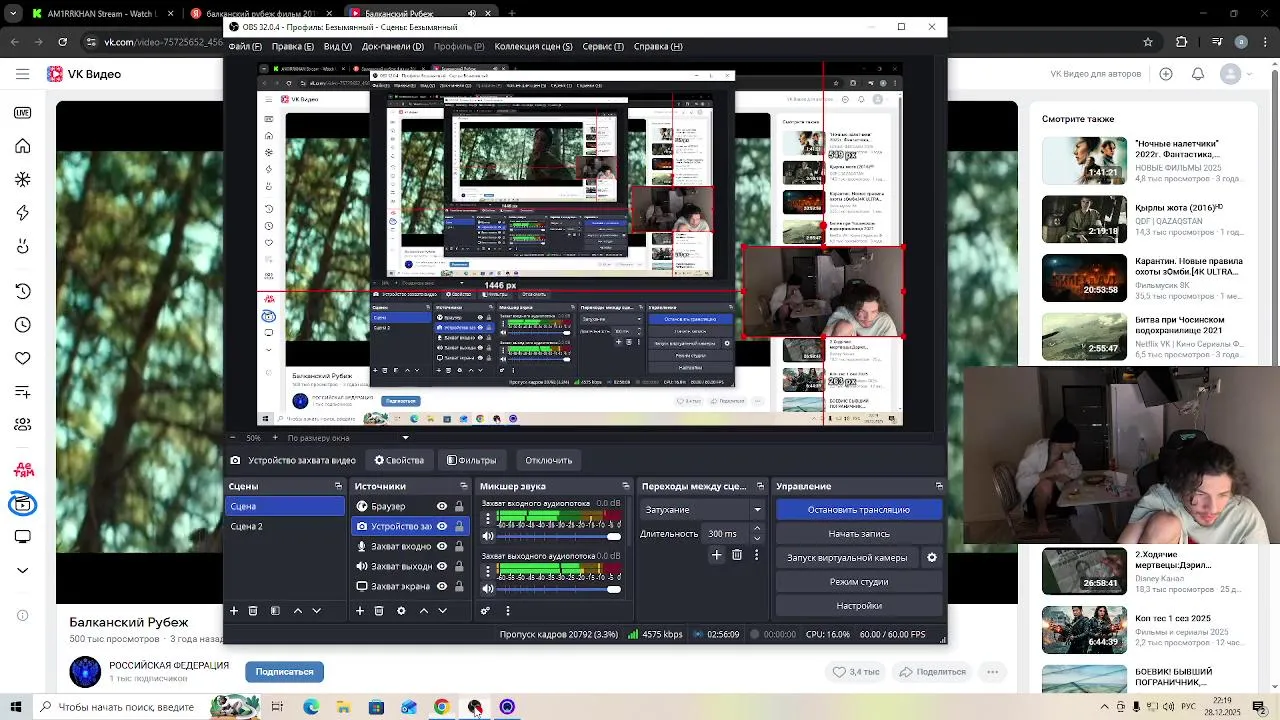Image resolution: width=1280 pixels, height=720 pixels.
Task: Open VK Video hamburger menu
Action: (x=22, y=74)
